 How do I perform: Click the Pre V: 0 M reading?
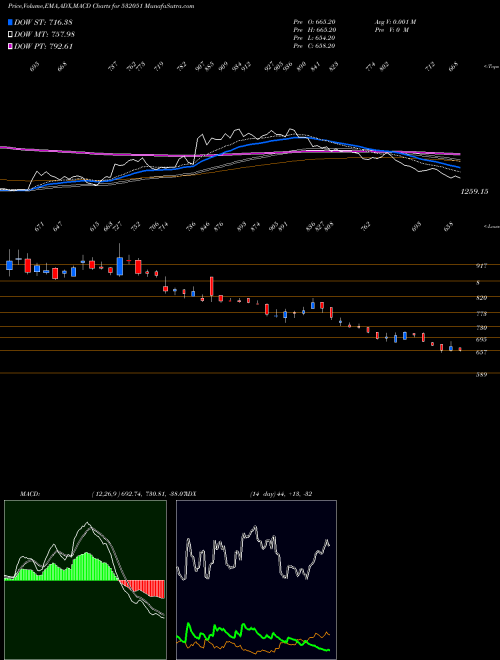point(391,30)
